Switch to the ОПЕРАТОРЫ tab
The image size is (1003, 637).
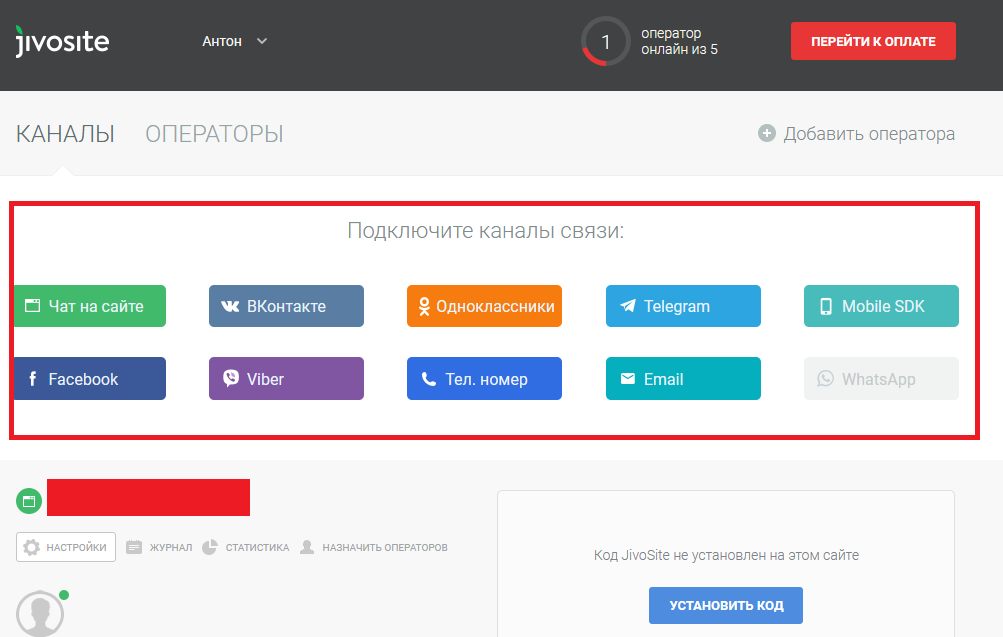pyautogui.click(x=214, y=134)
